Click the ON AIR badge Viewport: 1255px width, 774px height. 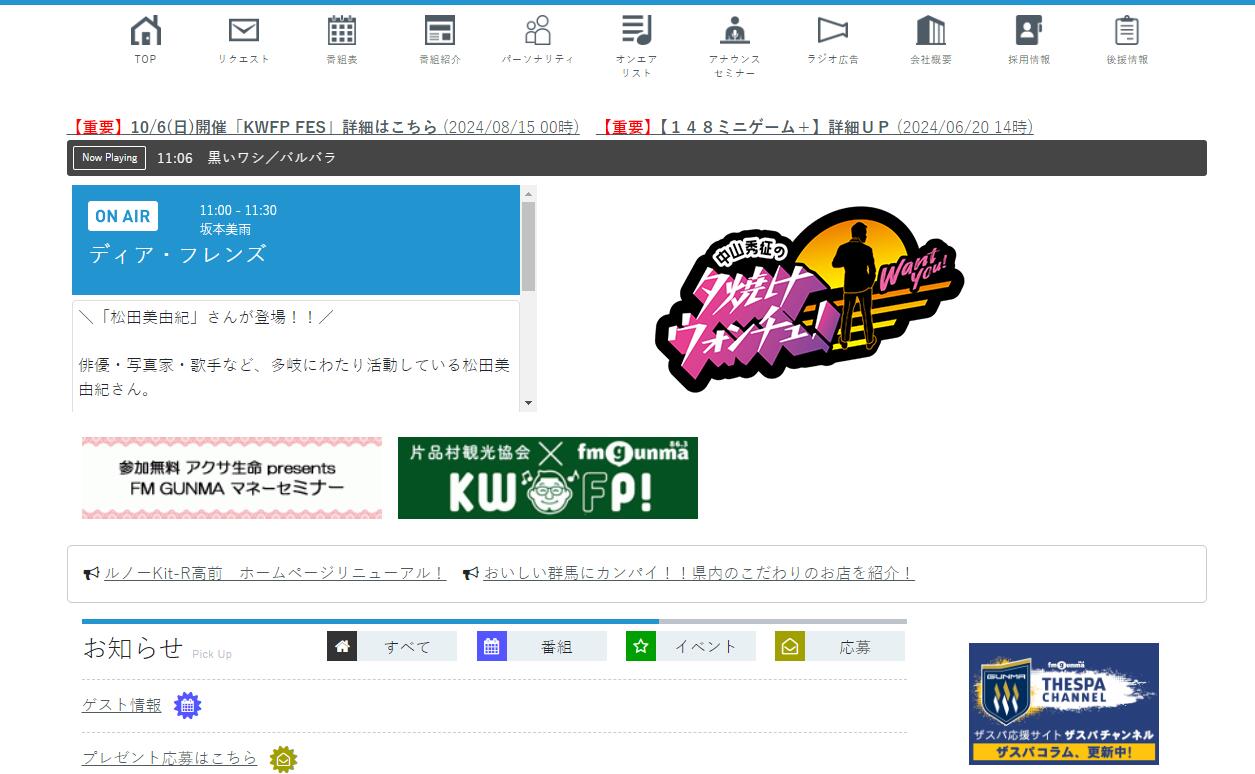[123, 216]
